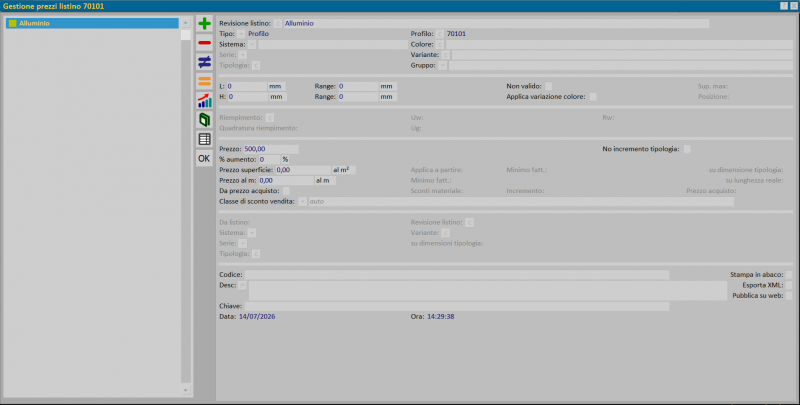
Task: Click the Profilo value 70101
Action: [x=456, y=34]
